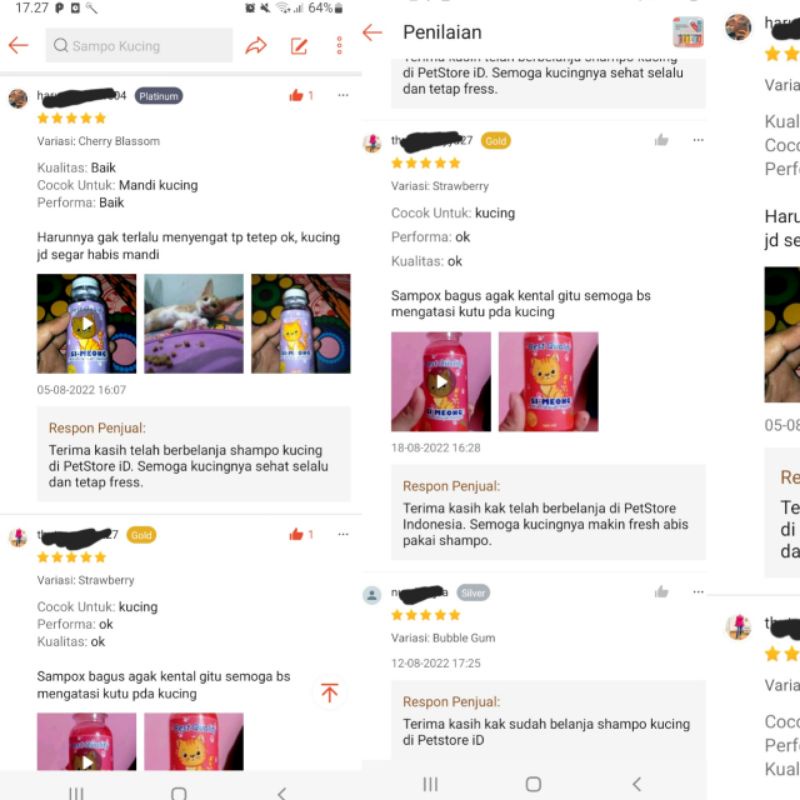Open more options on the Cherry Blassom review
This screenshot has height=800, width=800.
coord(343,95)
